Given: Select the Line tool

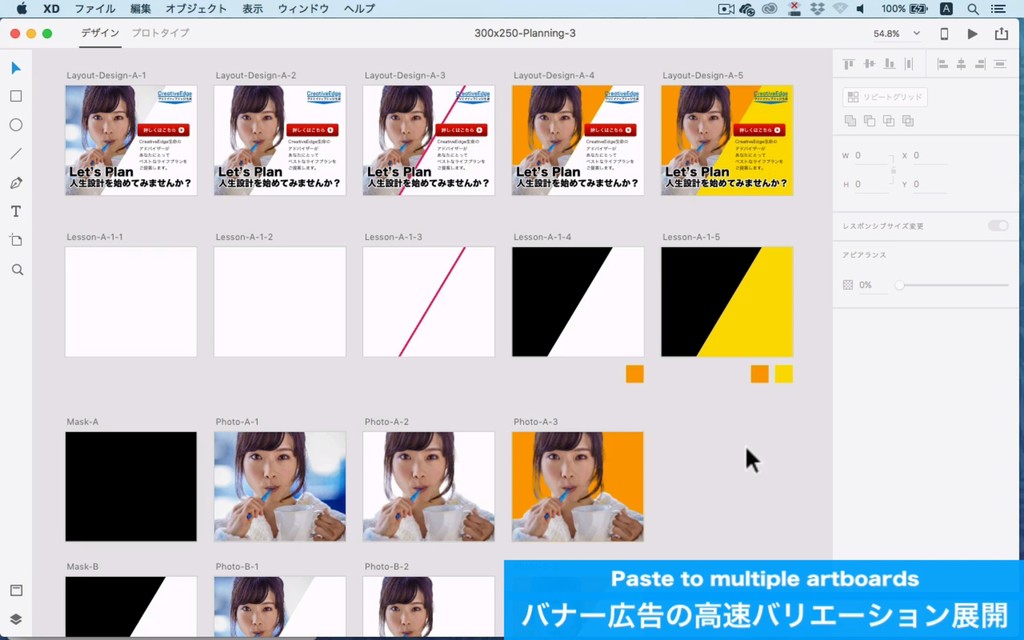Looking at the screenshot, I should click(x=16, y=154).
